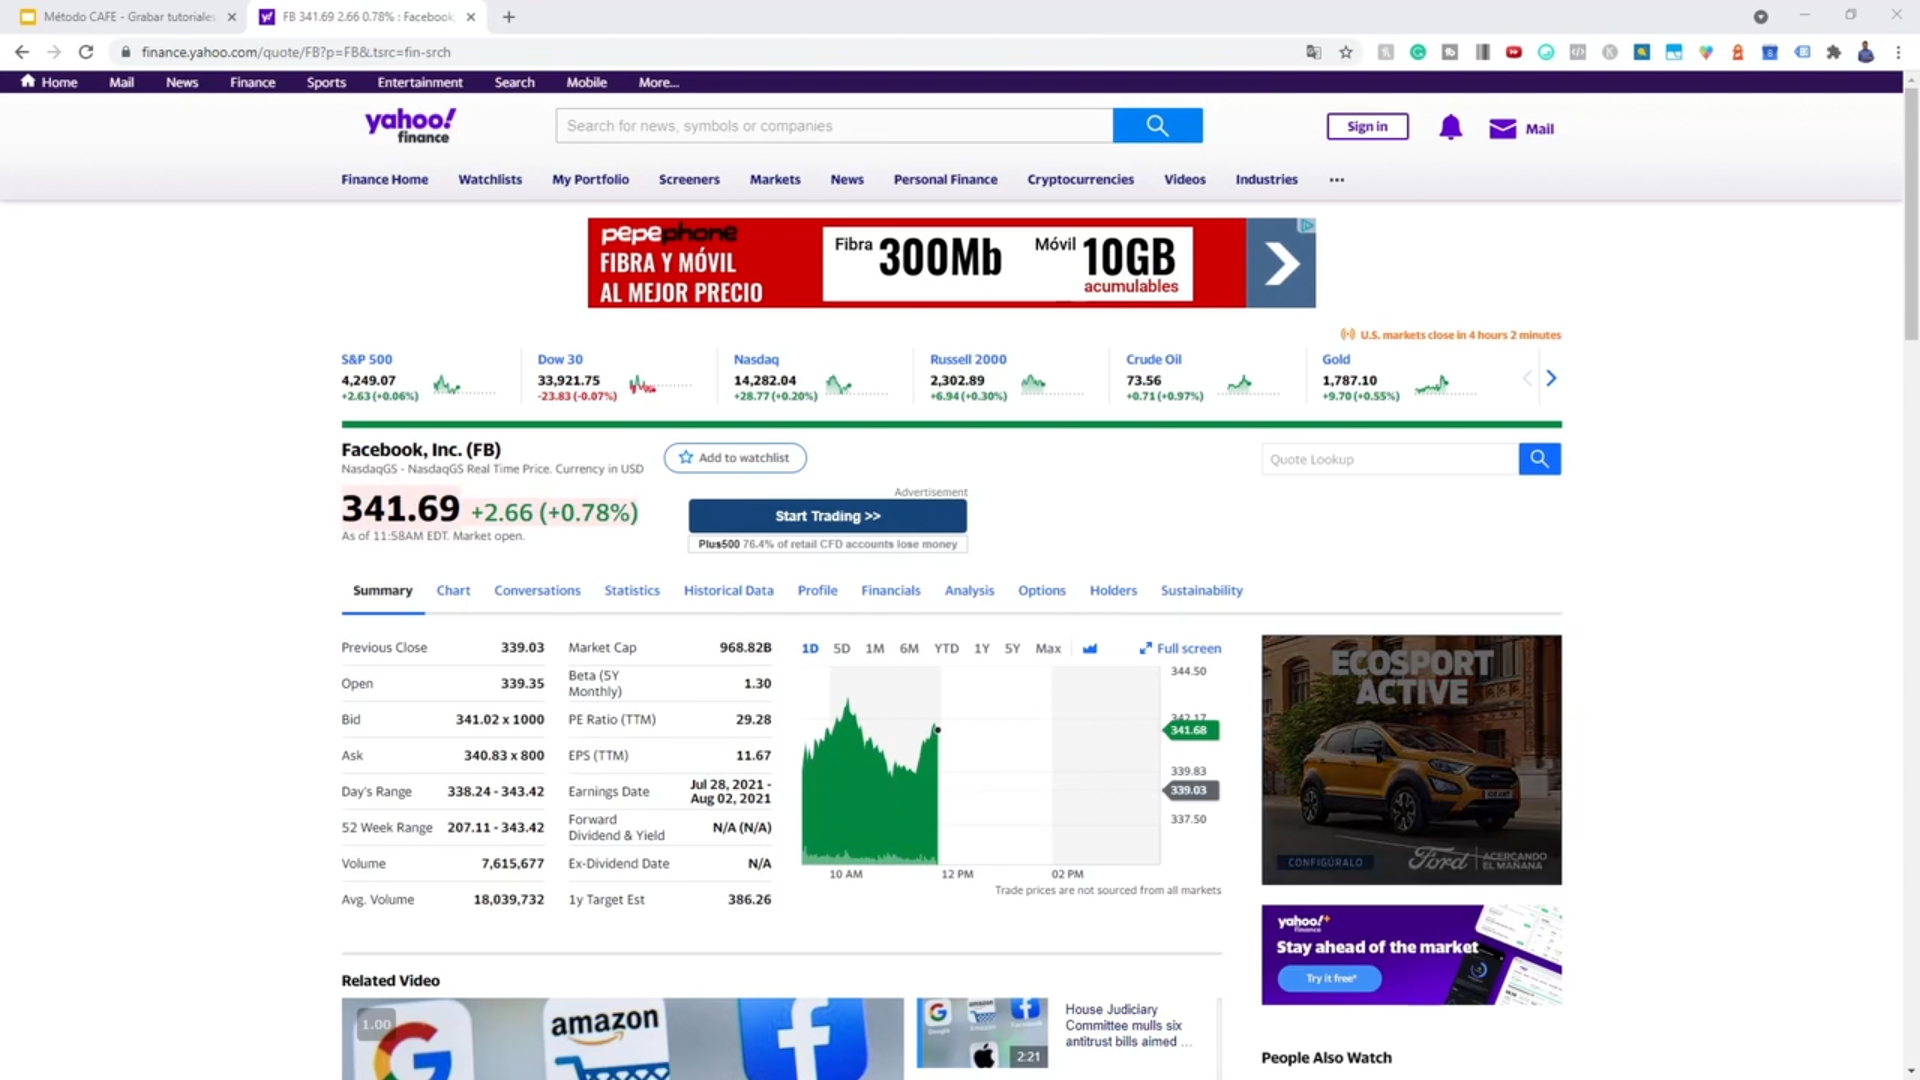Click the ad banner arrow
This screenshot has height=1080, width=1920.
tap(1281, 264)
